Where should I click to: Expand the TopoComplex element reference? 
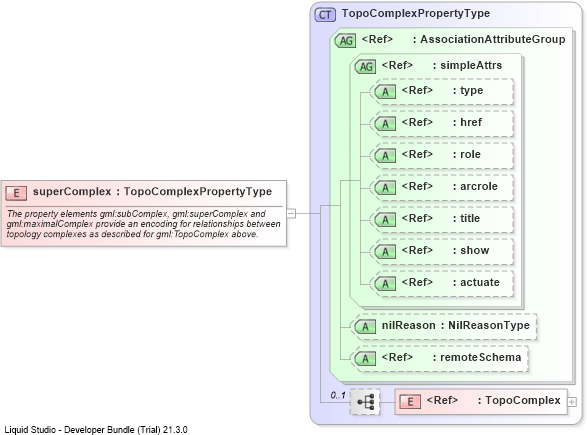coord(572,402)
